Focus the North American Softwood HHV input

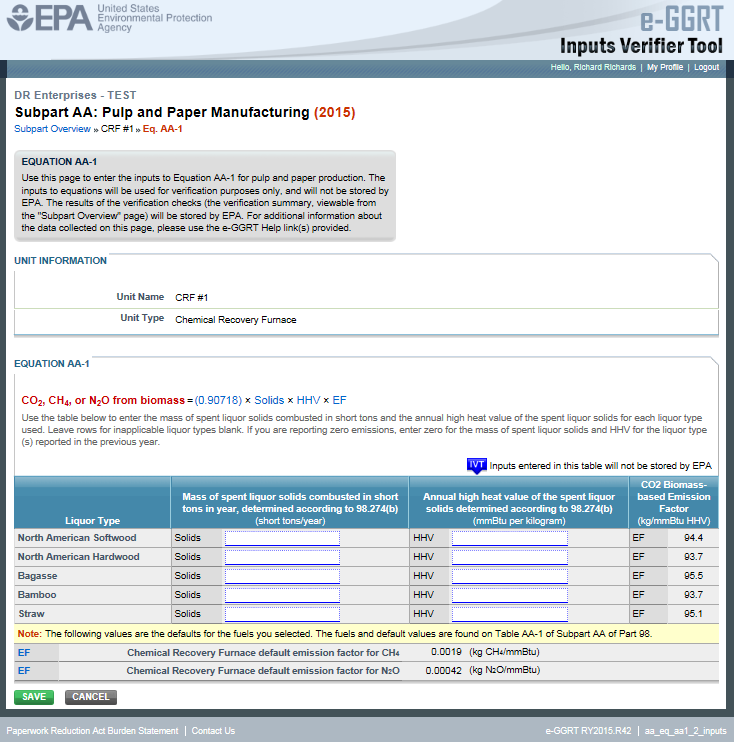(510, 538)
